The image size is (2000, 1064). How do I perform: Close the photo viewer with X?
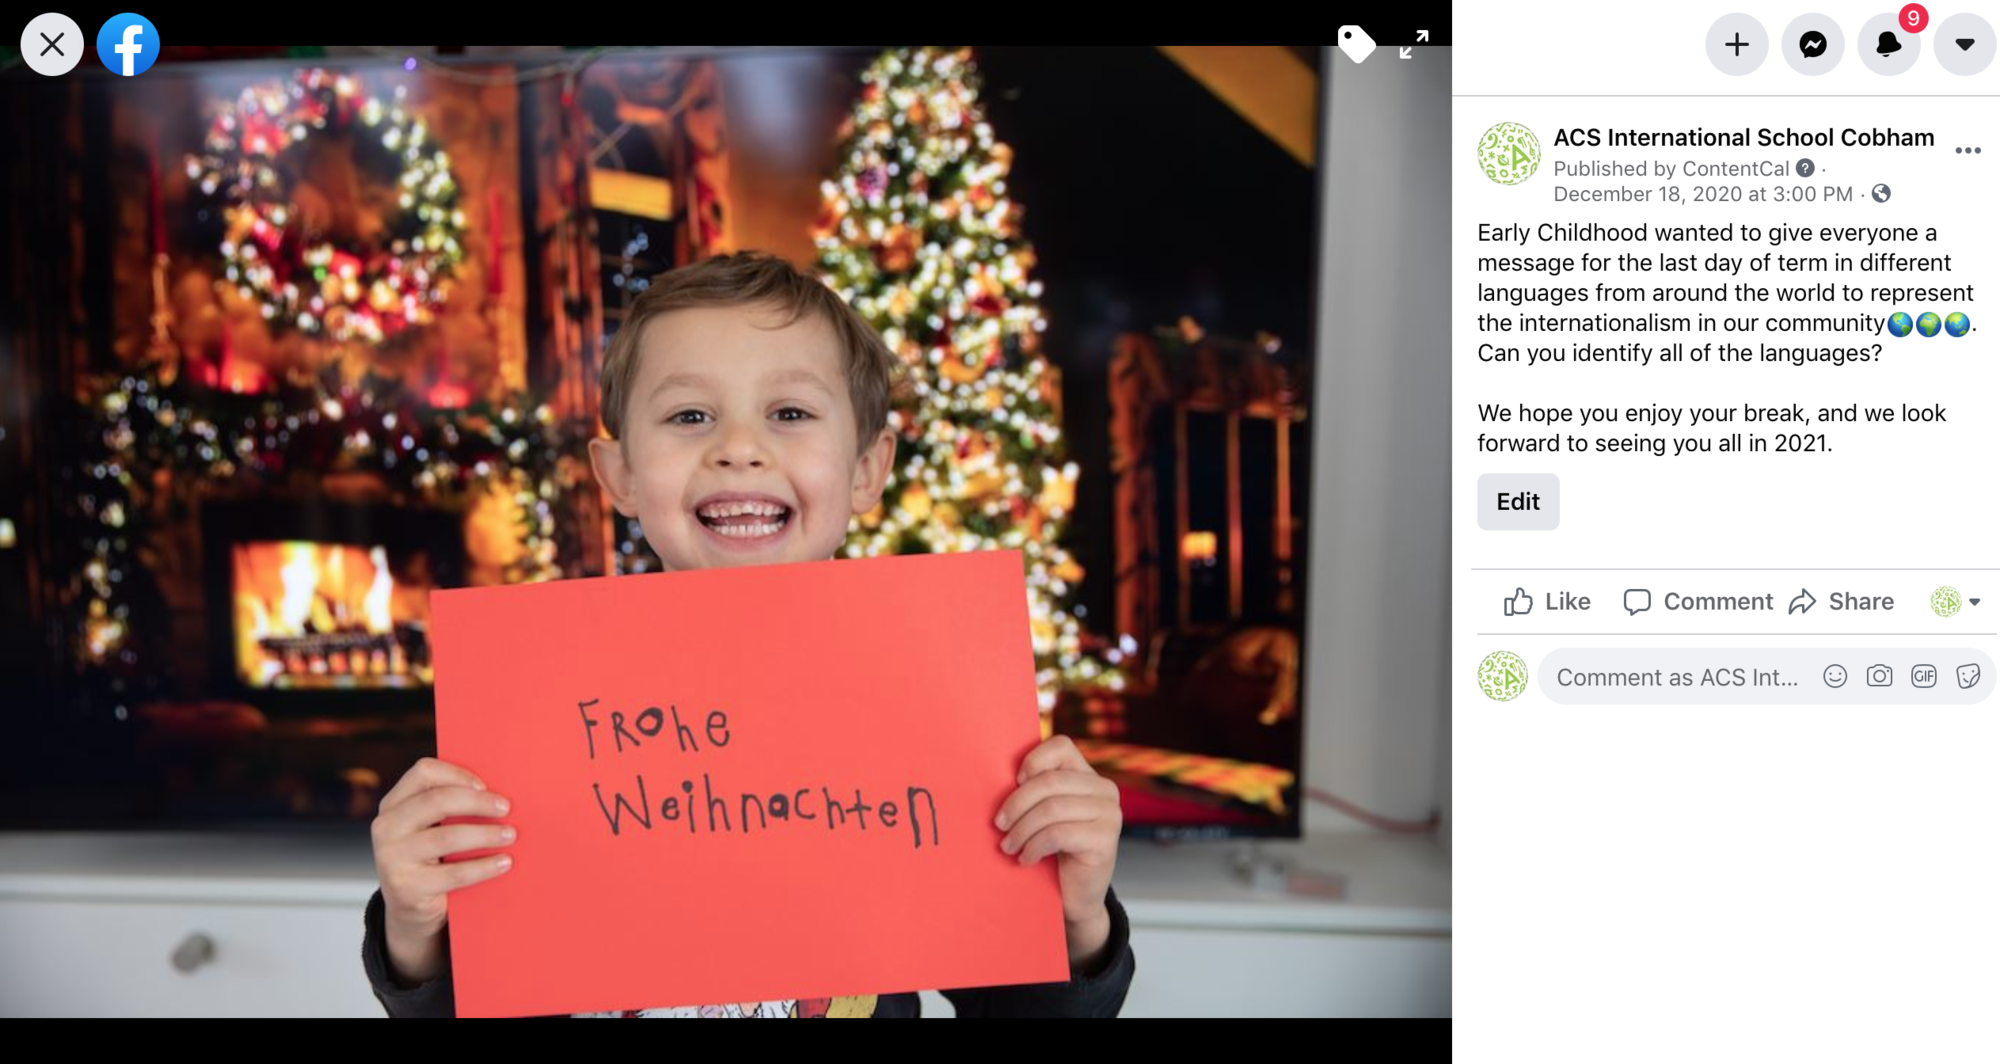52,44
